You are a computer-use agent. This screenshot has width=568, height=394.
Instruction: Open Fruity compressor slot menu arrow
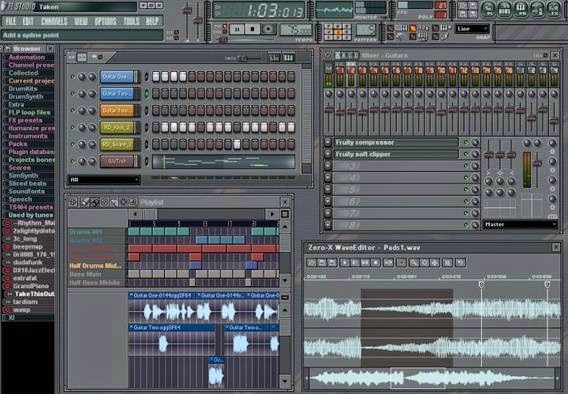click(327, 142)
